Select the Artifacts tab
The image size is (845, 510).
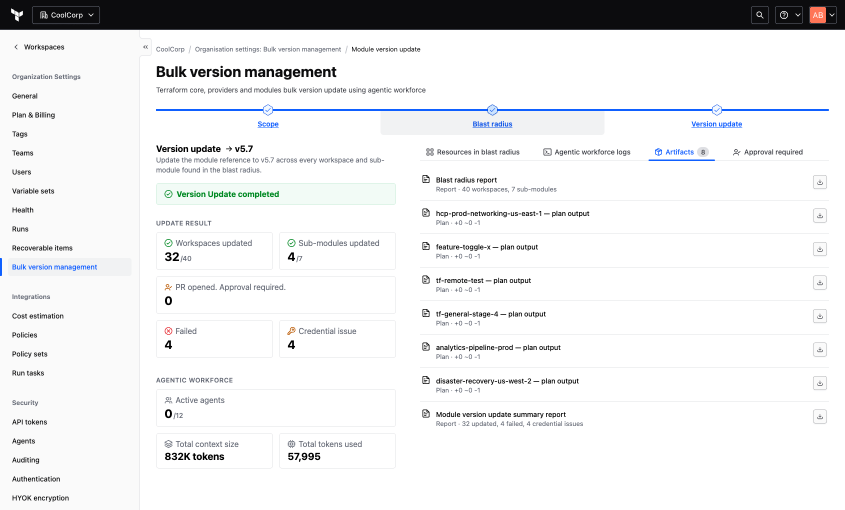pyautogui.click(x=682, y=152)
